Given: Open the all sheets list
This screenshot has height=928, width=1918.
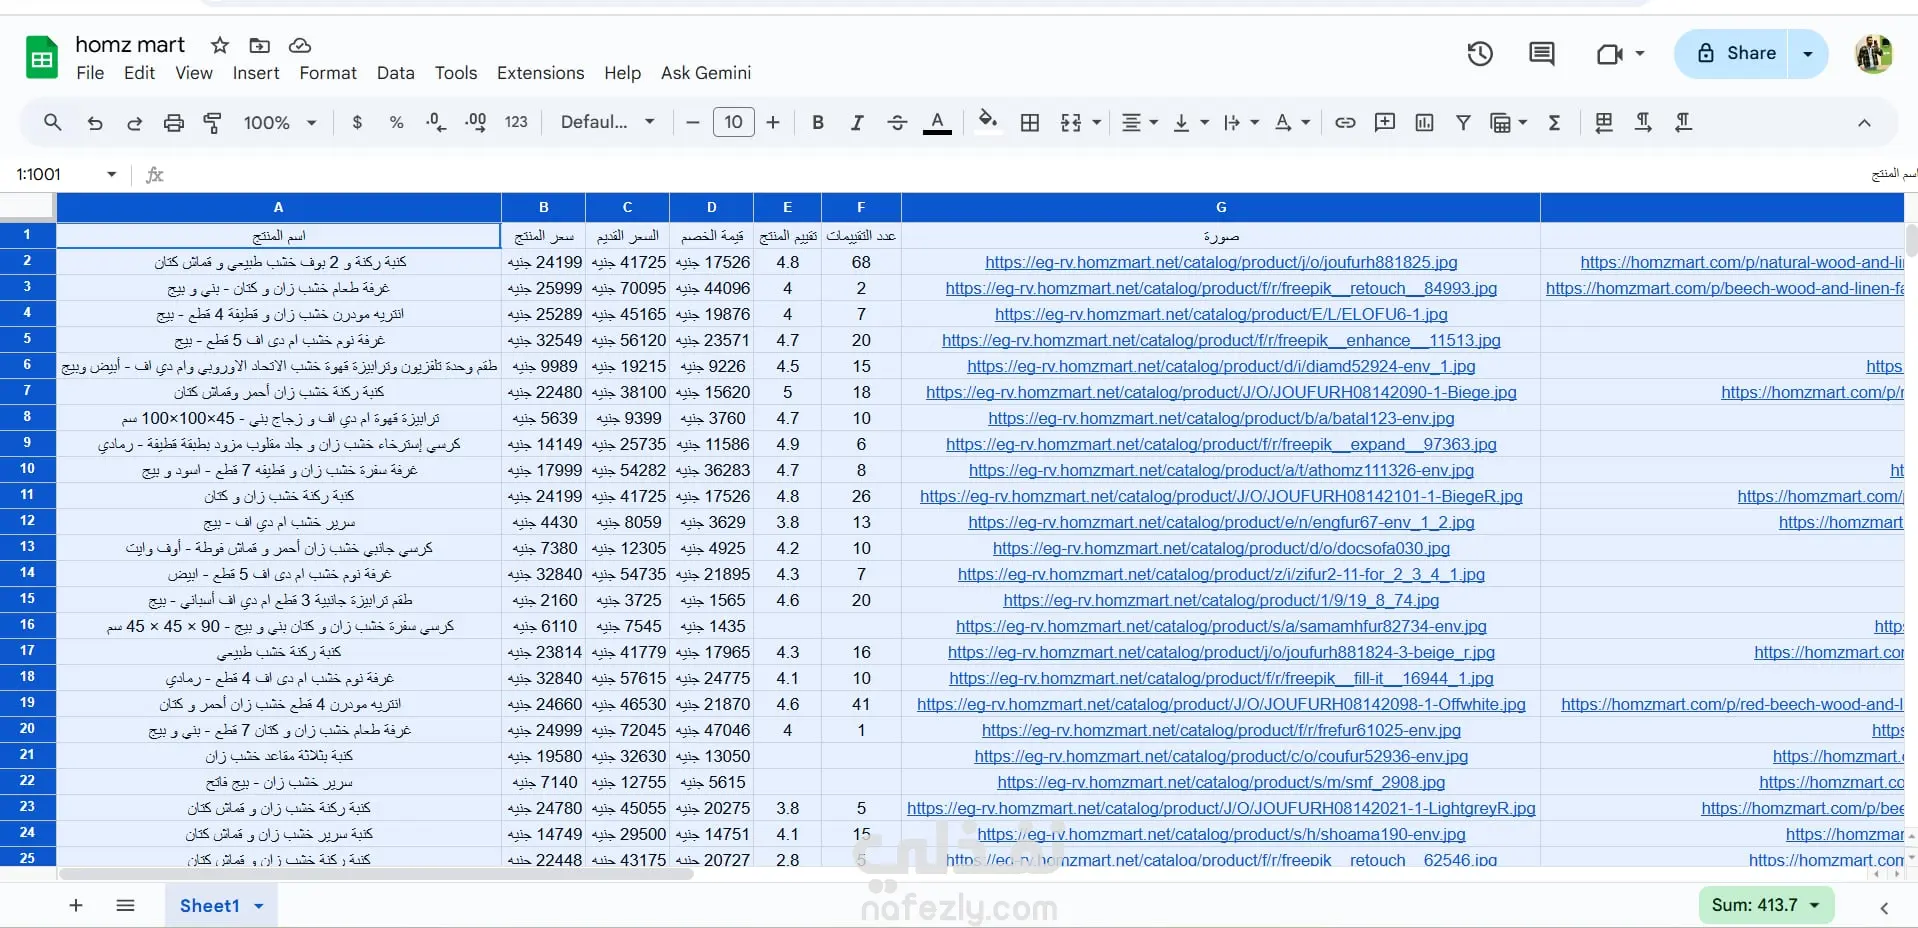Looking at the screenshot, I should pos(125,905).
